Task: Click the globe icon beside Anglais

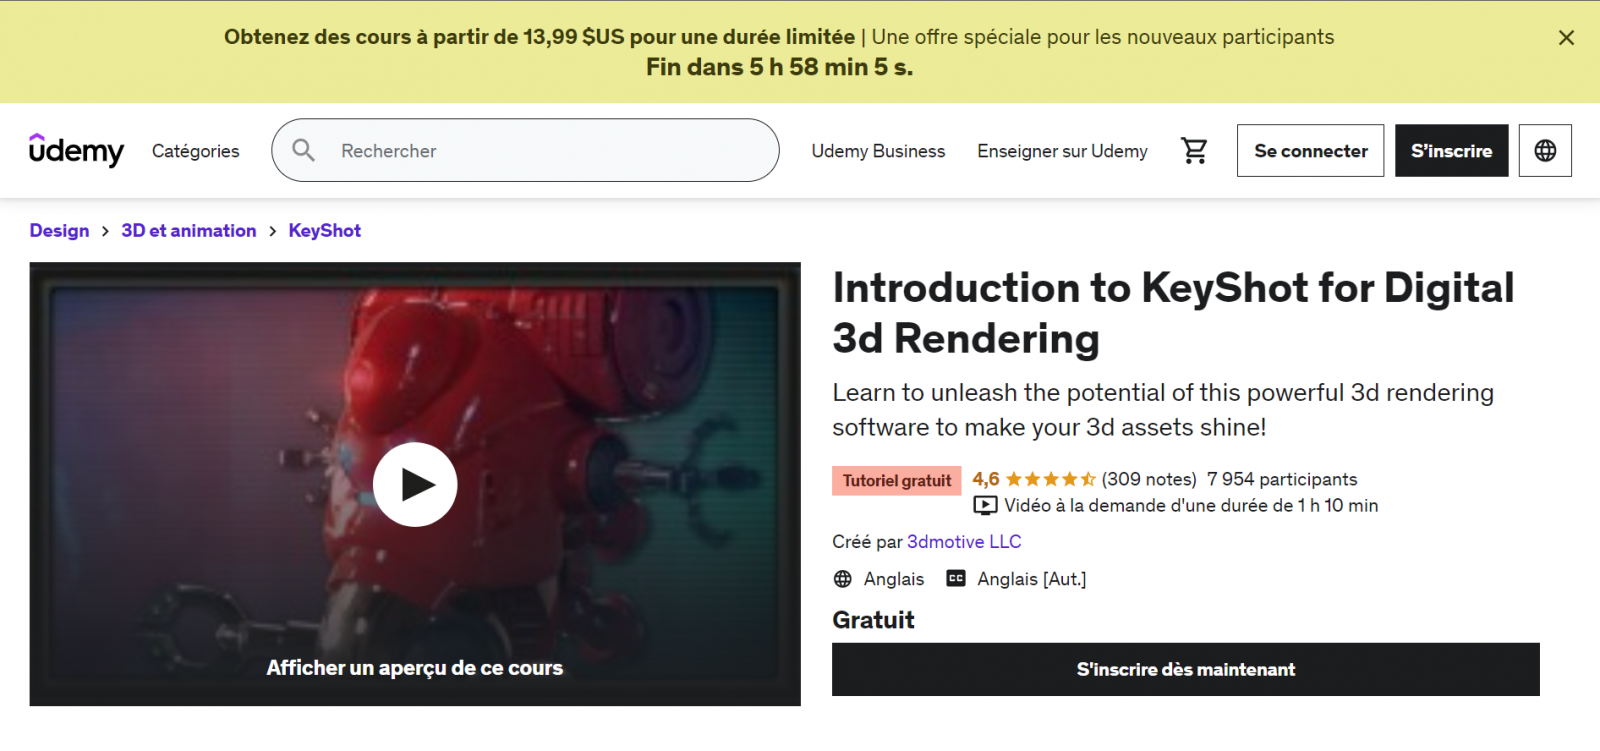Action: (843, 579)
